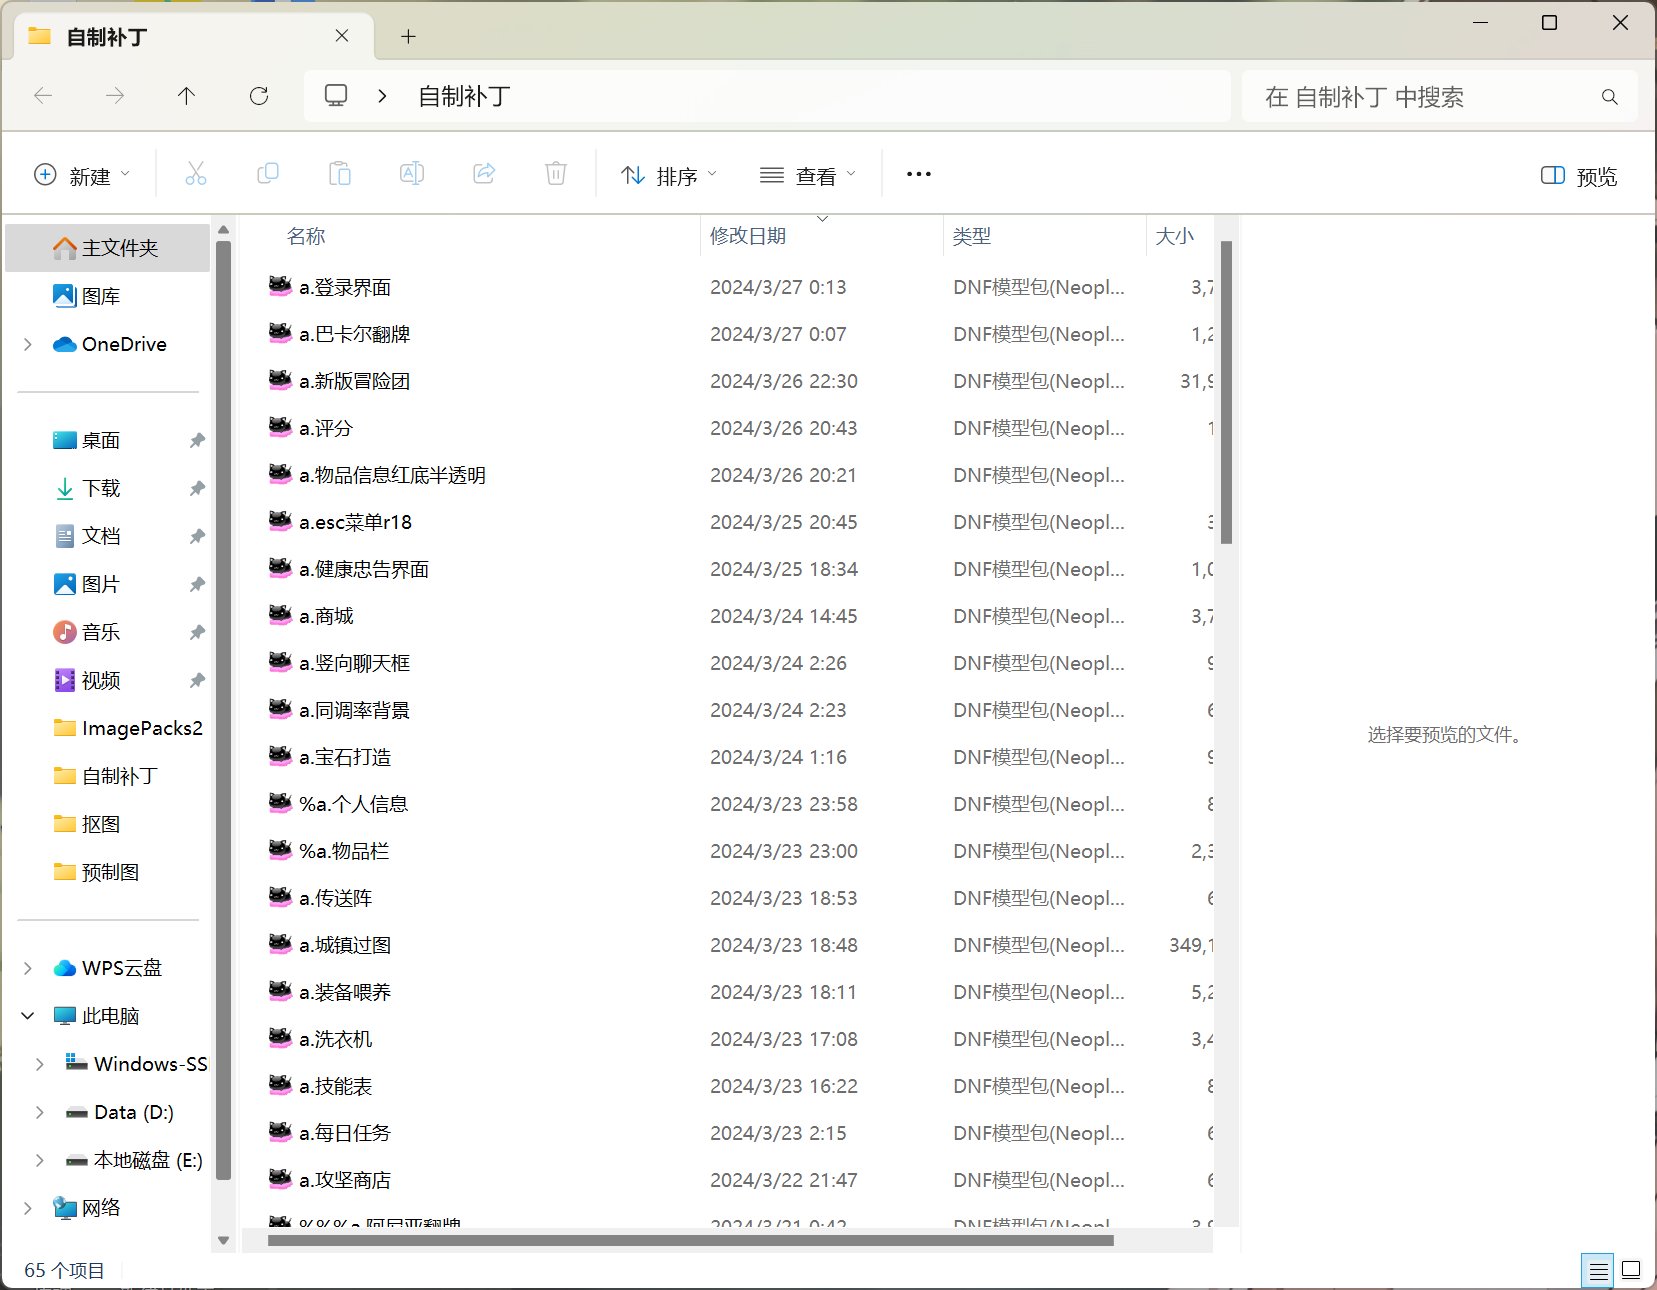Click the address bar chevron before 自制补丁
Viewport: 1657px width, 1290px height.
tap(382, 96)
